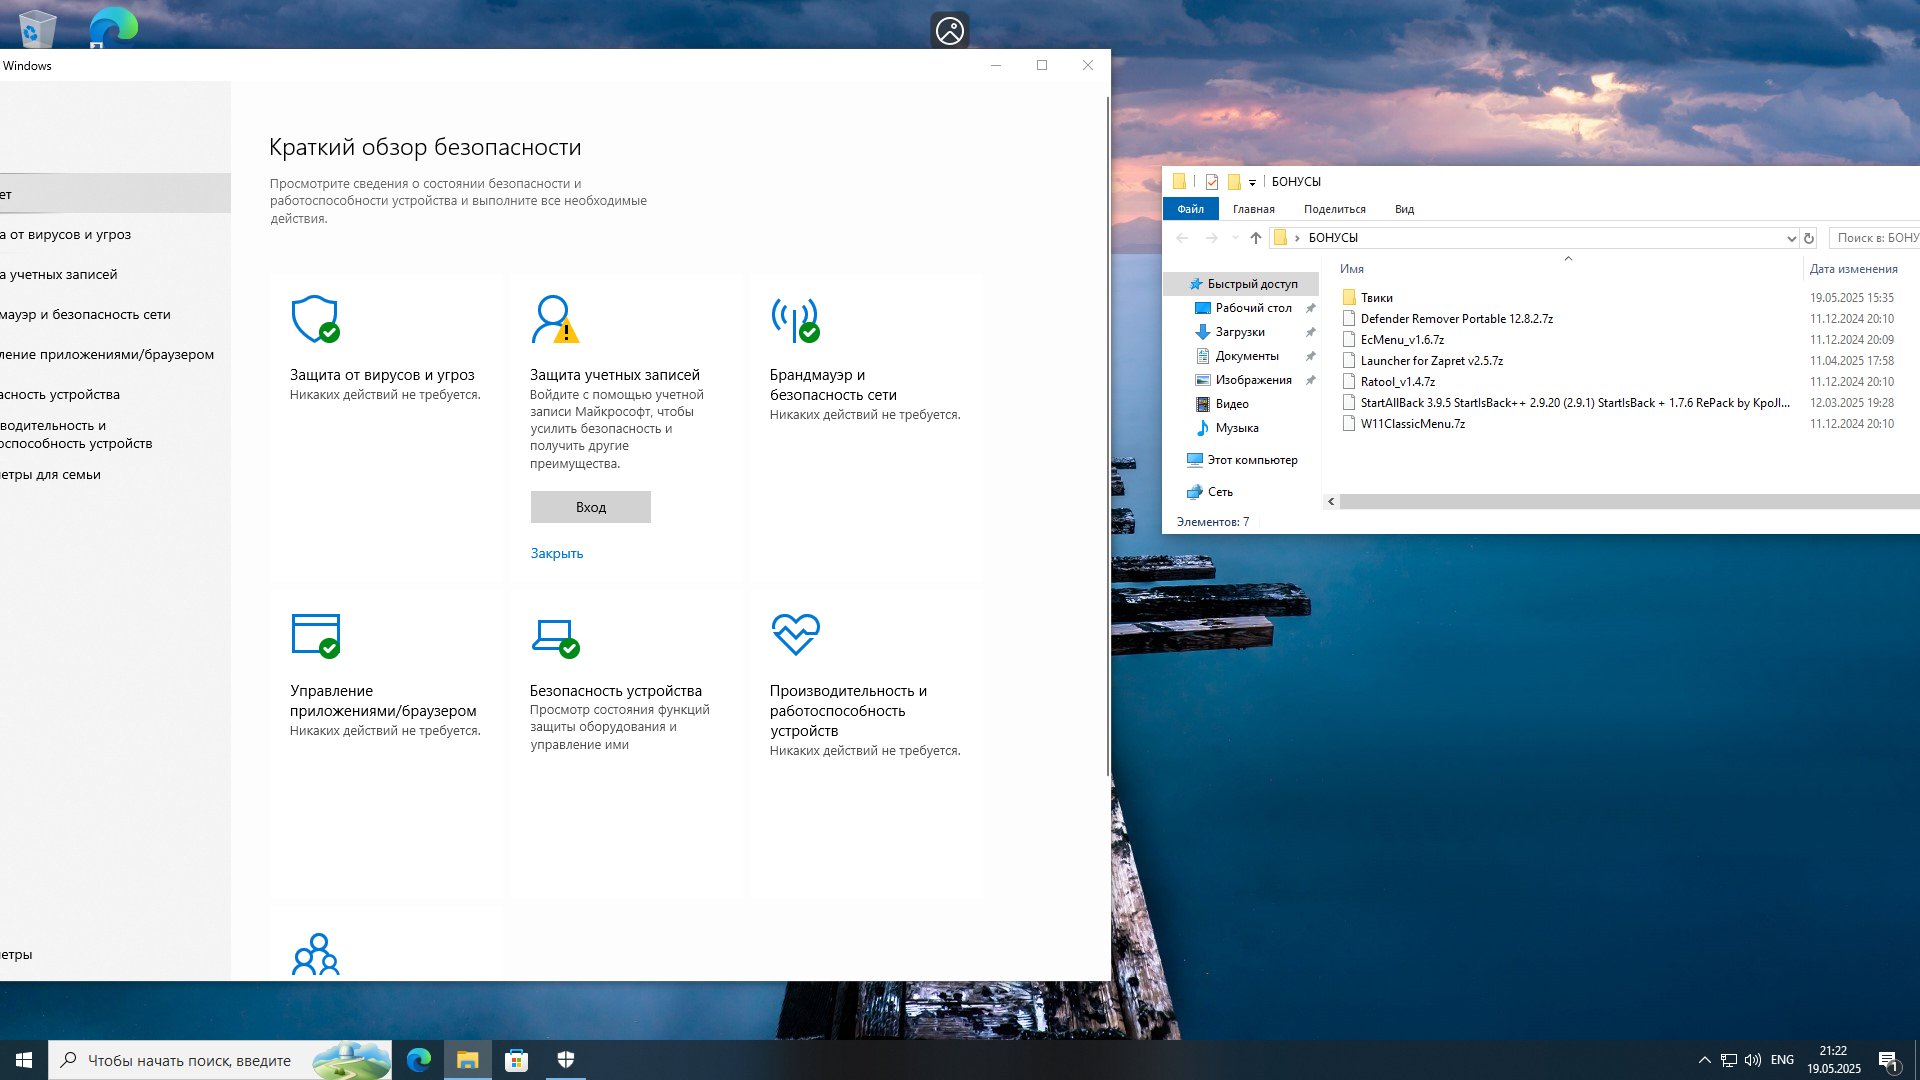
Task: Click the taskbar clock and date
Action: pyautogui.click(x=1833, y=1060)
